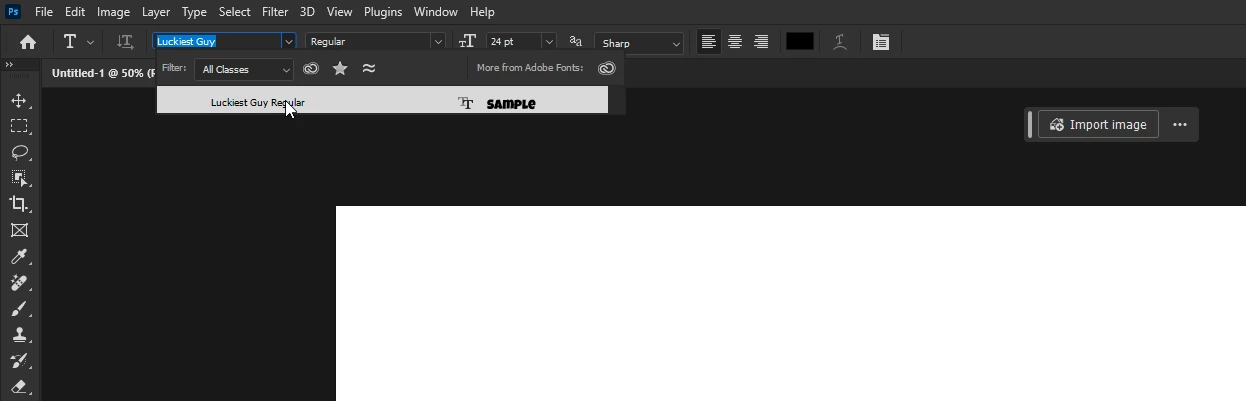
Task: Select the Clone Stamp tool
Action: point(19,335)
